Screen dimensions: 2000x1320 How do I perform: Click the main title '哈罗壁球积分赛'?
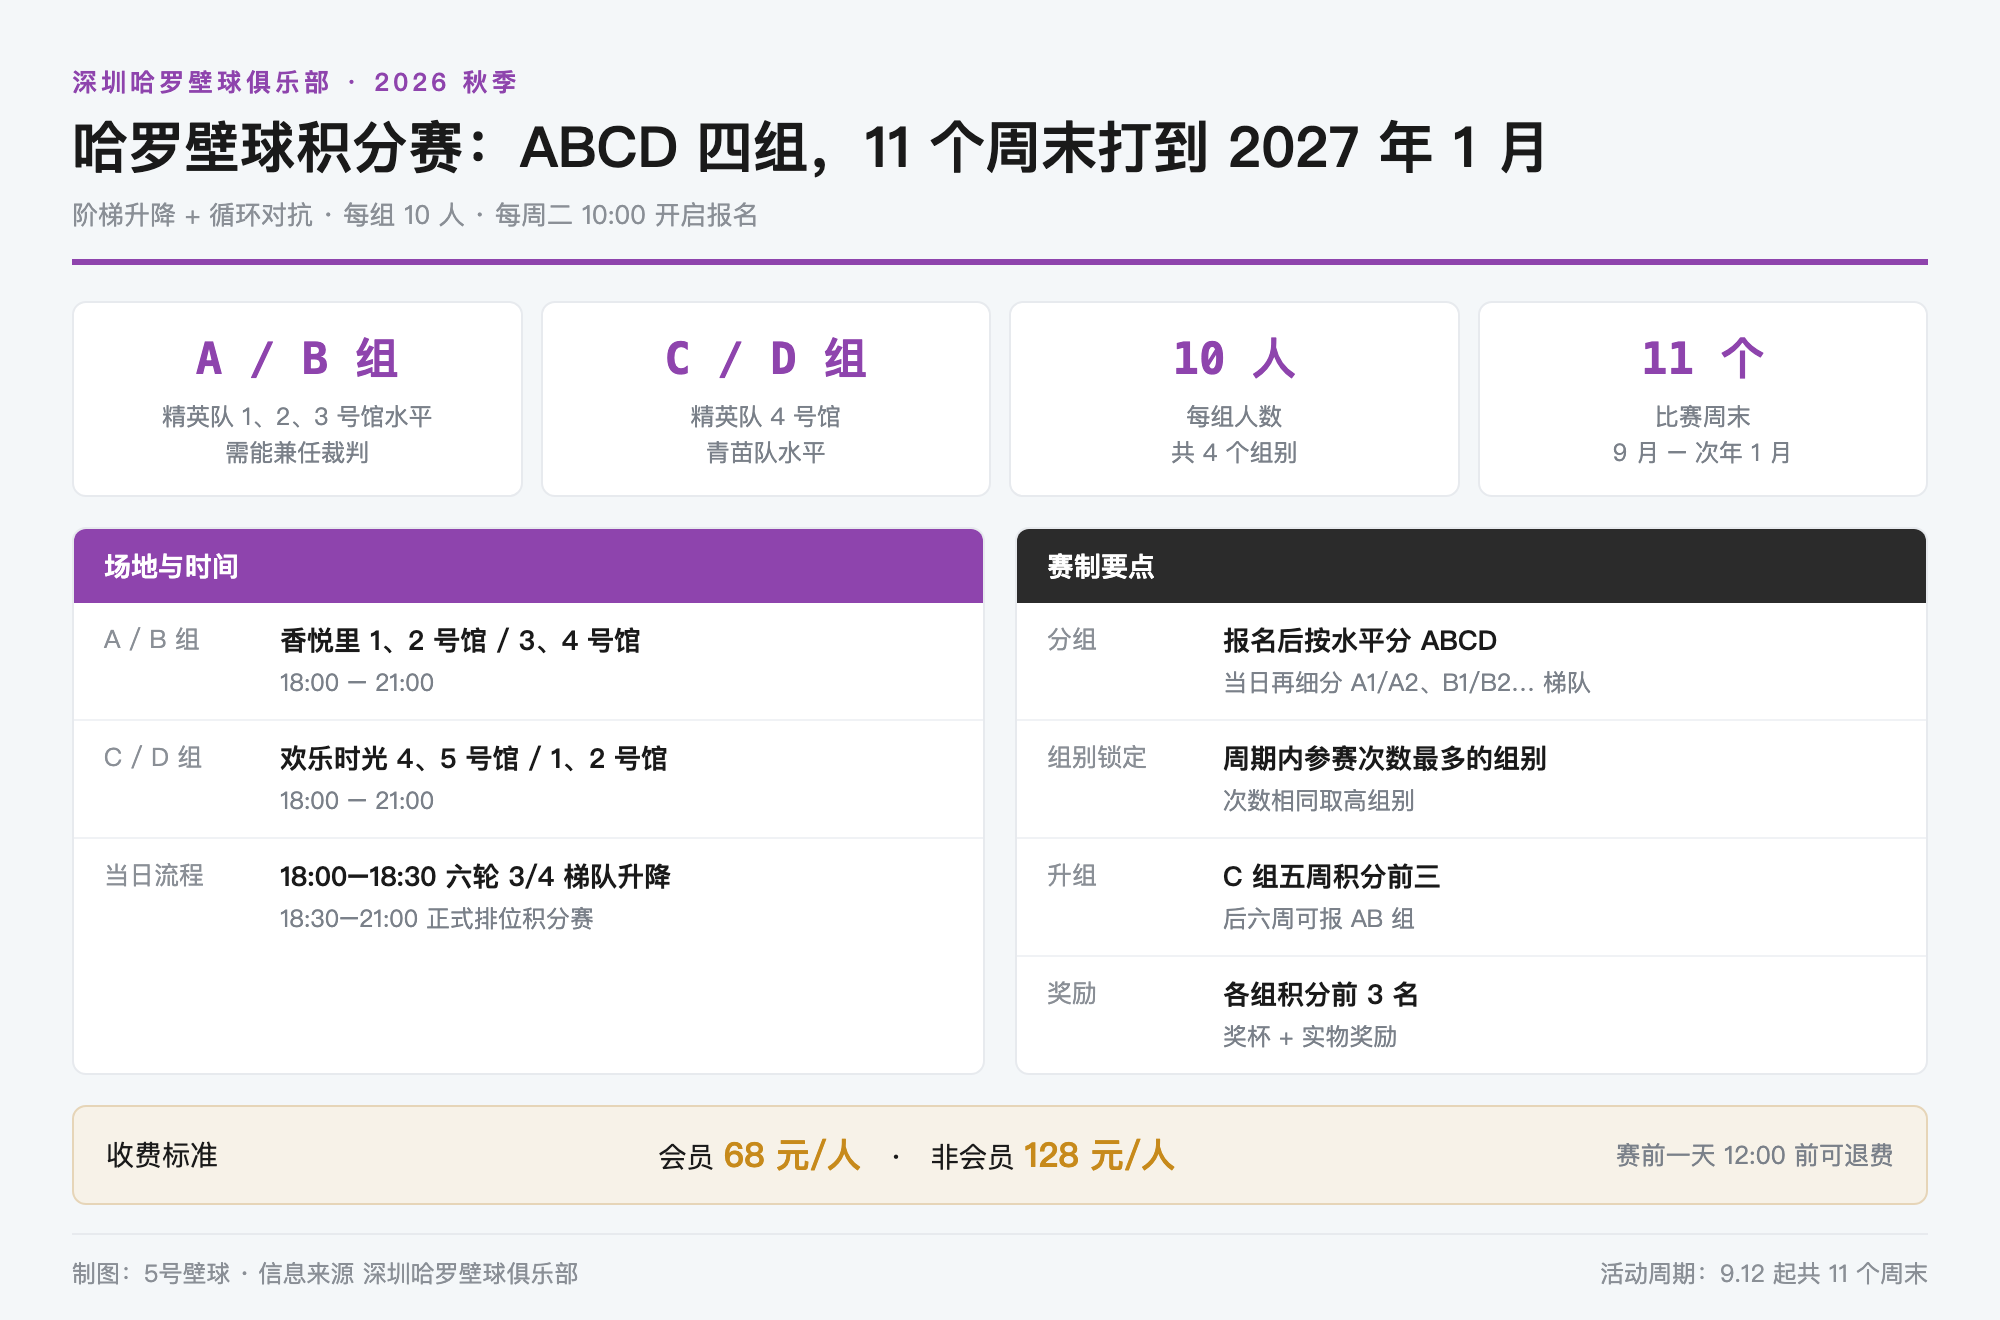click(x=269, y=148)
